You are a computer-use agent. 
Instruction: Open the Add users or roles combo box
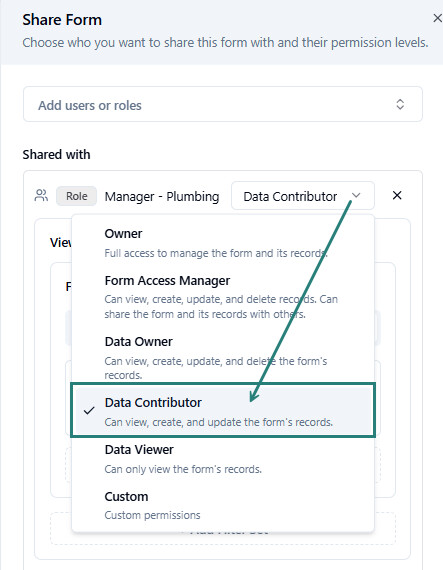pyautogui.click(x=223, y=104)
